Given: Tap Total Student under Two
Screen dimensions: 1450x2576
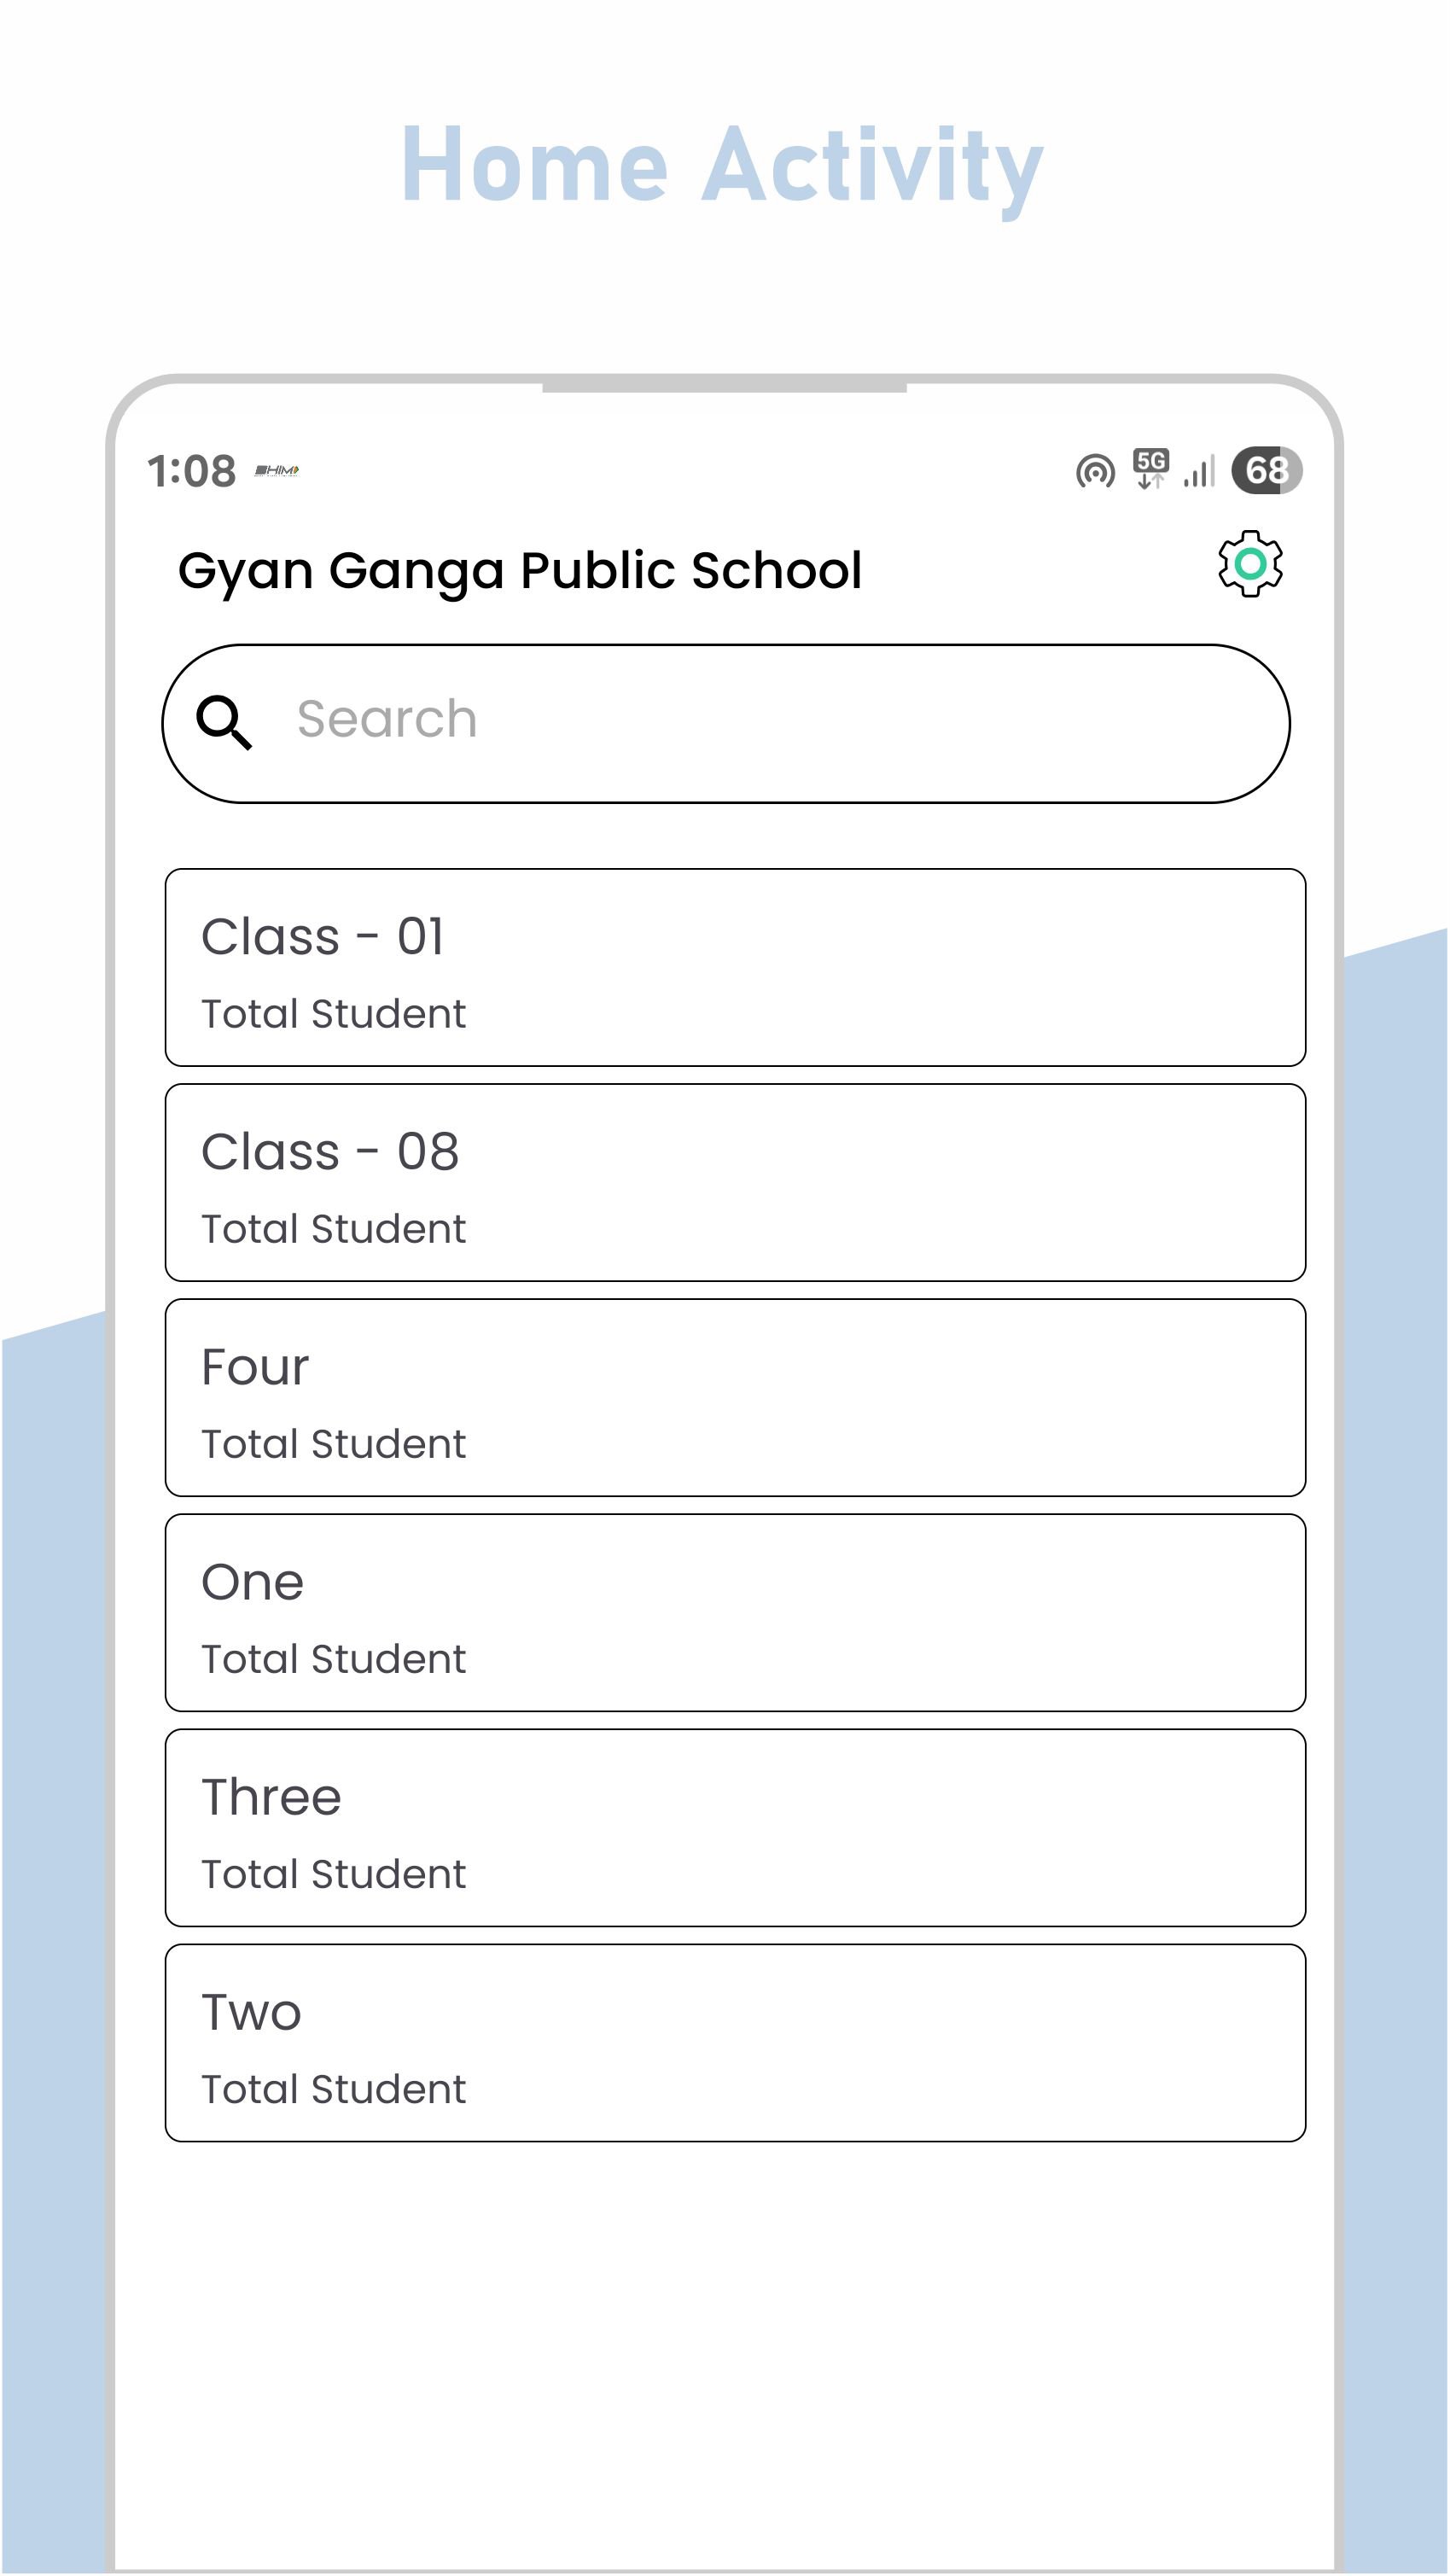Looking at the screenshot, I should 333,2089.
